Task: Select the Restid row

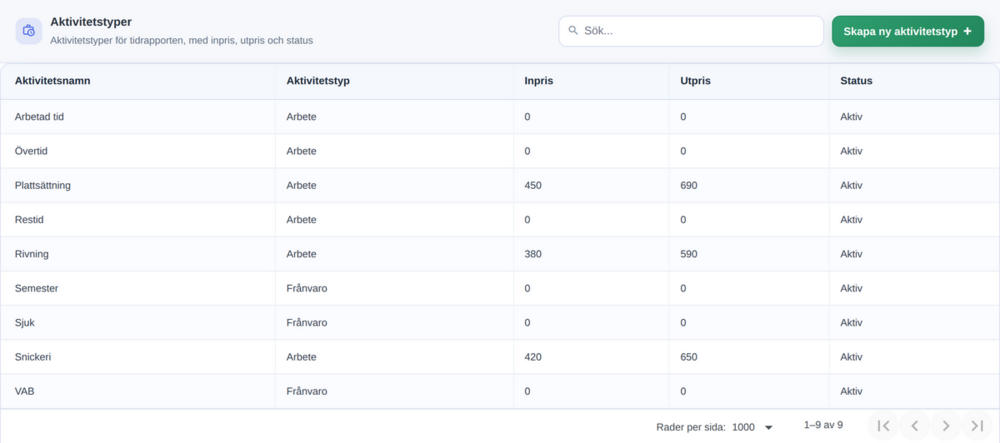Action: coord(499,219)
